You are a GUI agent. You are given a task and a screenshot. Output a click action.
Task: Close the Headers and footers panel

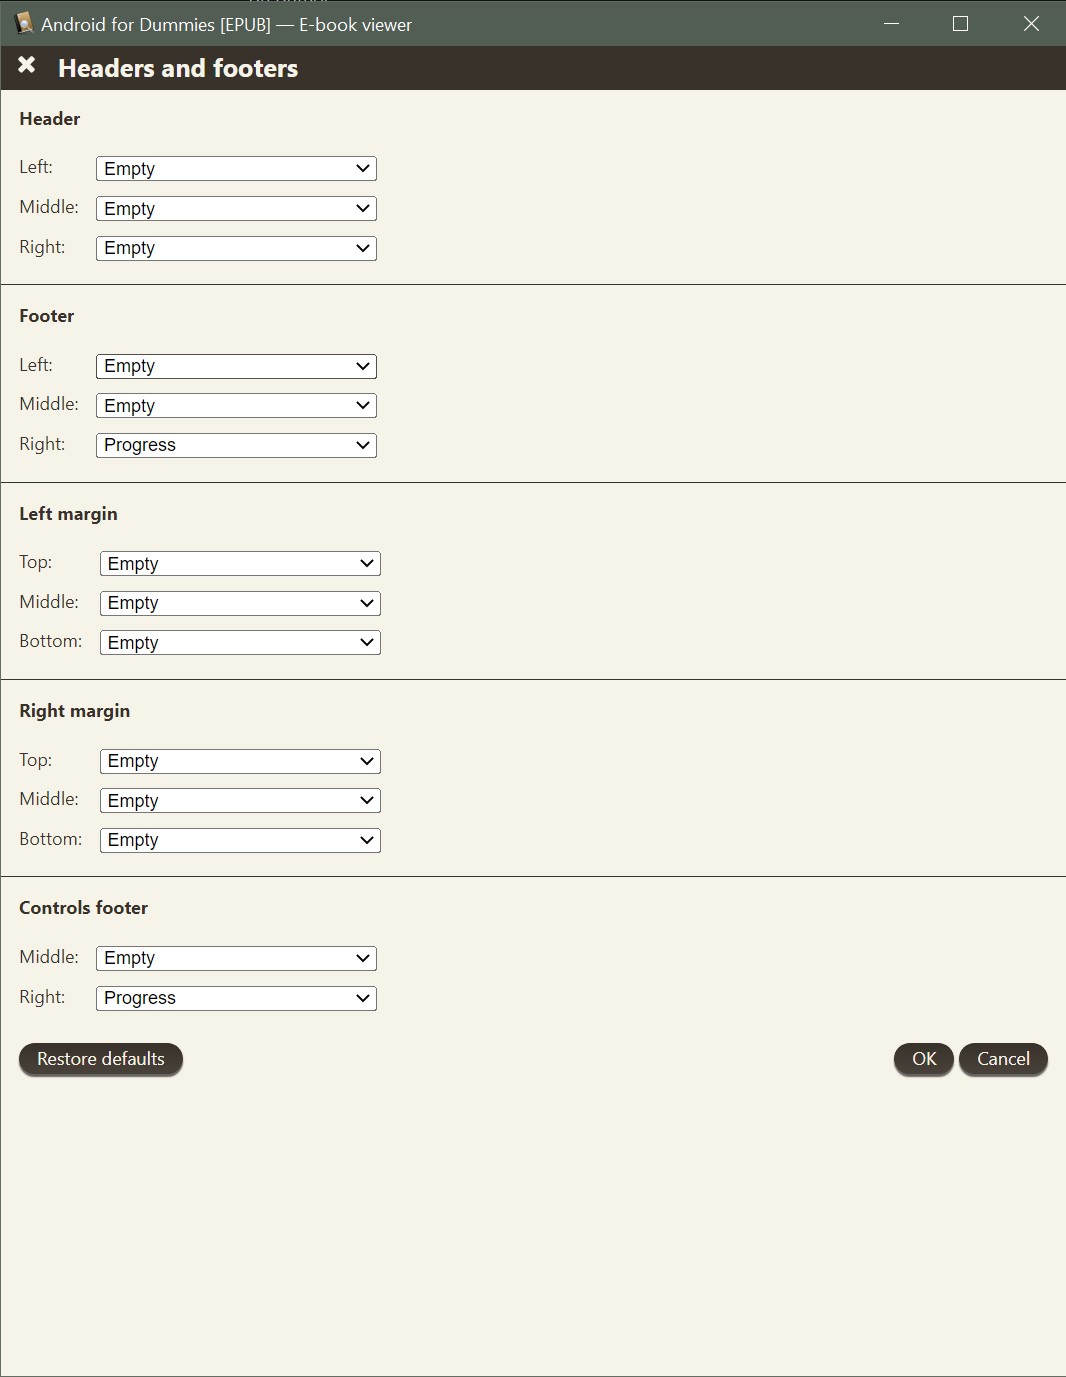(x=27, y=66)
